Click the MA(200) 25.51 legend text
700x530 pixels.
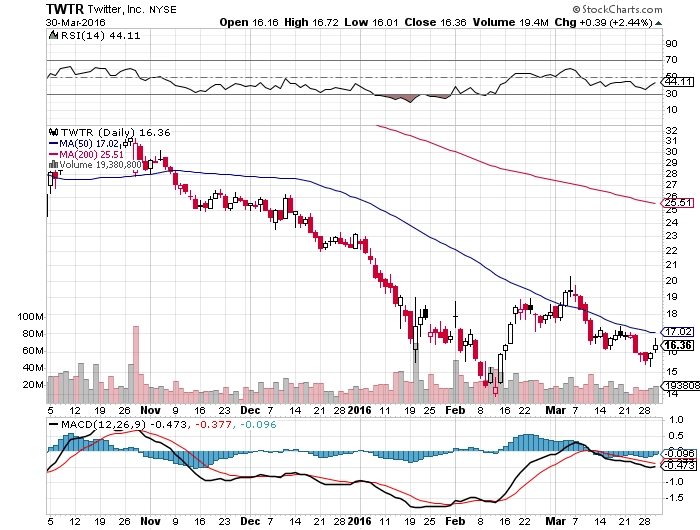pyautogui.click(x=92, y=154)
